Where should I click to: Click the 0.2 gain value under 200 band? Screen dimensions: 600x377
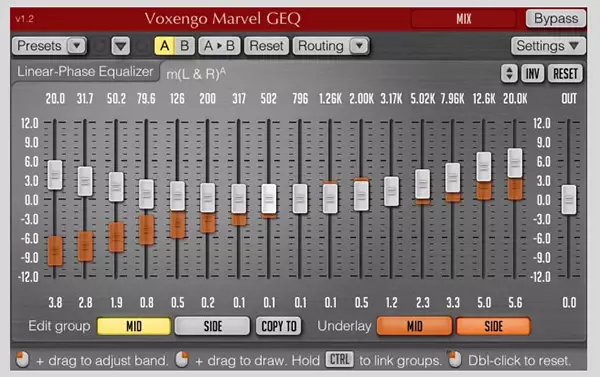click(208, 303)
